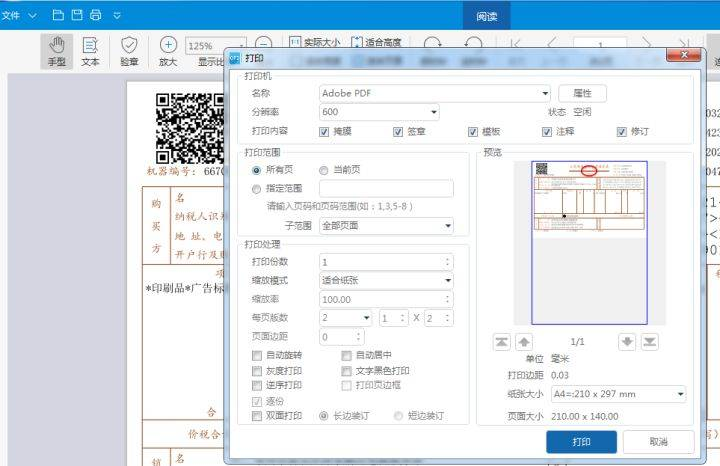Enable the 自动居中 checkbox
Image resolution: width=720 pixels, height=466 pixels.
347,356
